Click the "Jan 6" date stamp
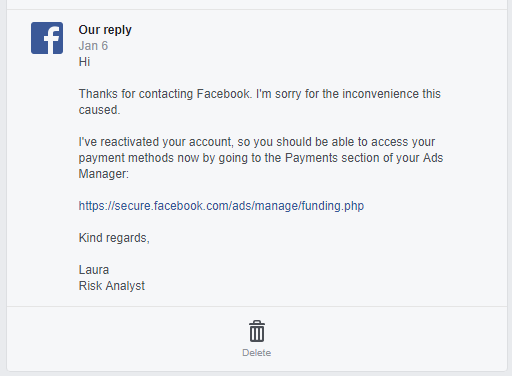 pos(93,46)
